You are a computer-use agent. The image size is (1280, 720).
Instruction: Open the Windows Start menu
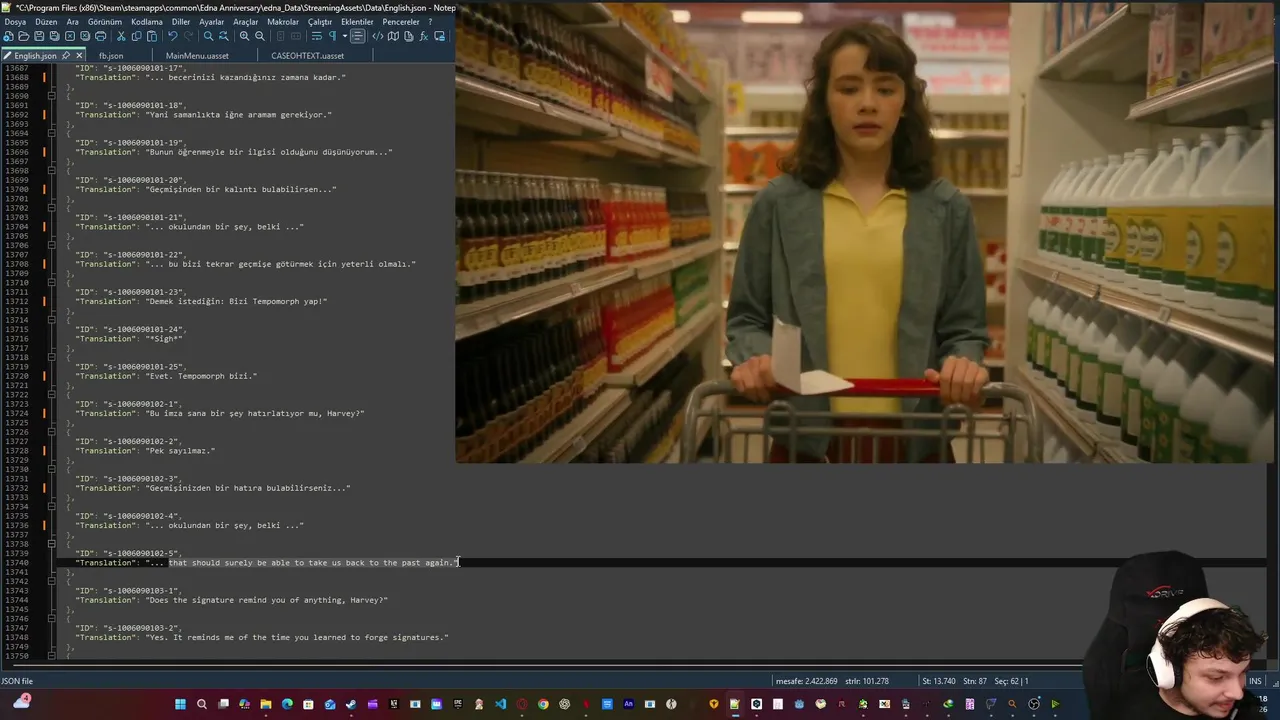[180, 704]
